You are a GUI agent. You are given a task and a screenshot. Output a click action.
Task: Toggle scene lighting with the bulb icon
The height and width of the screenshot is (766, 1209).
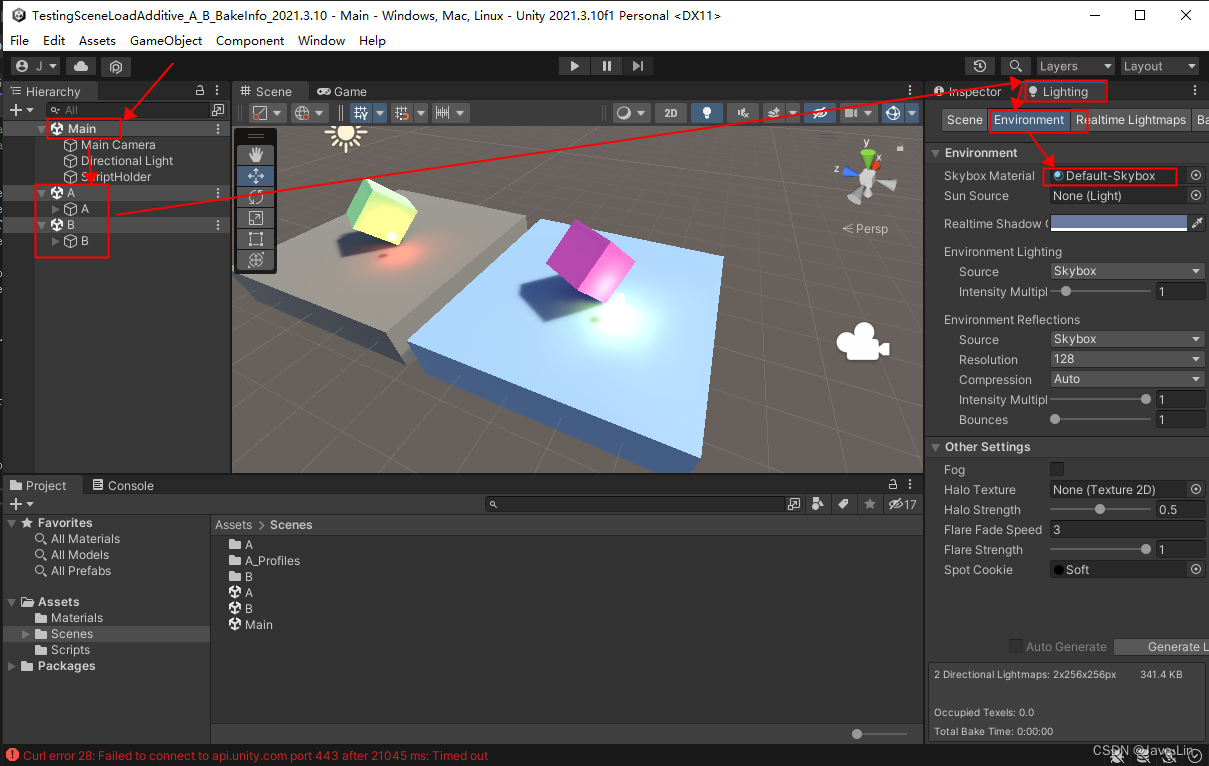click(707, 112)
